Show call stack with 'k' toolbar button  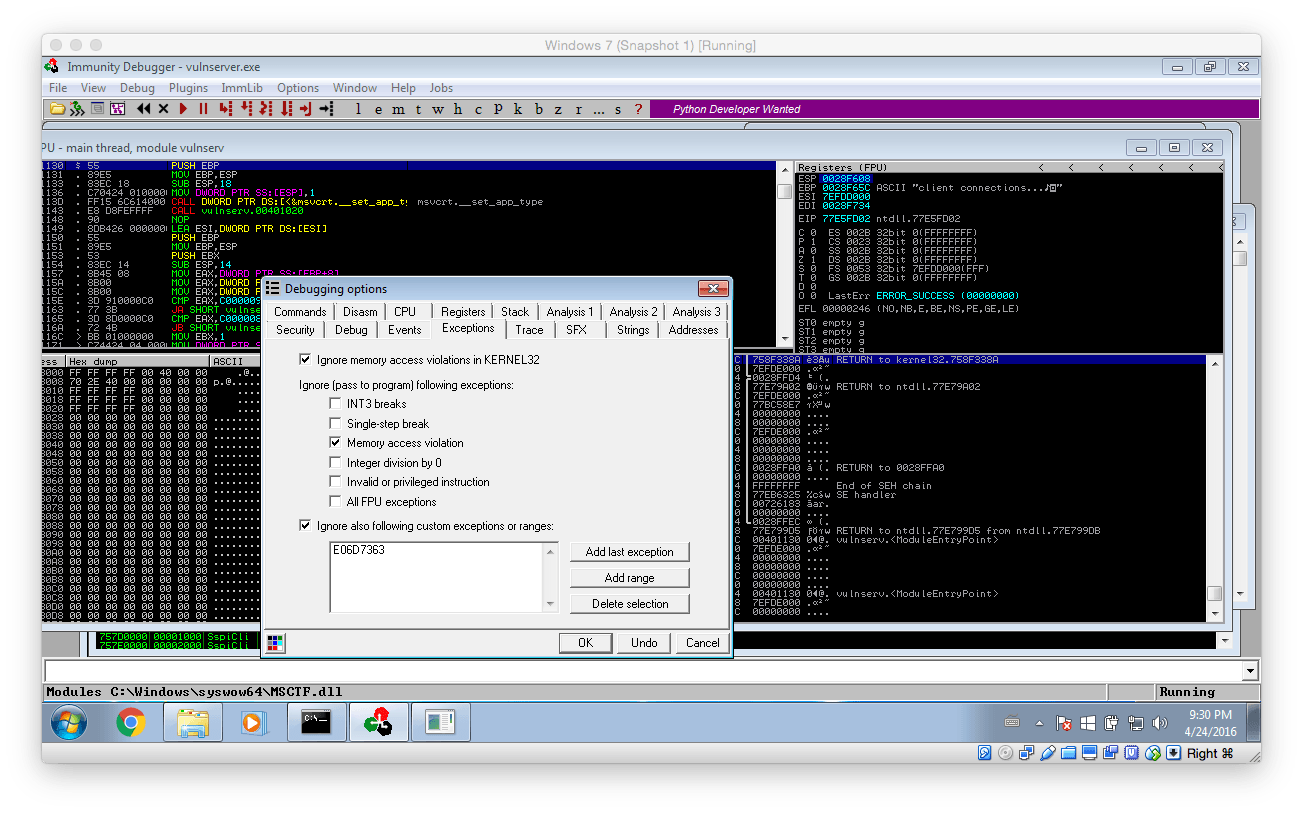(x=518, y=109)
